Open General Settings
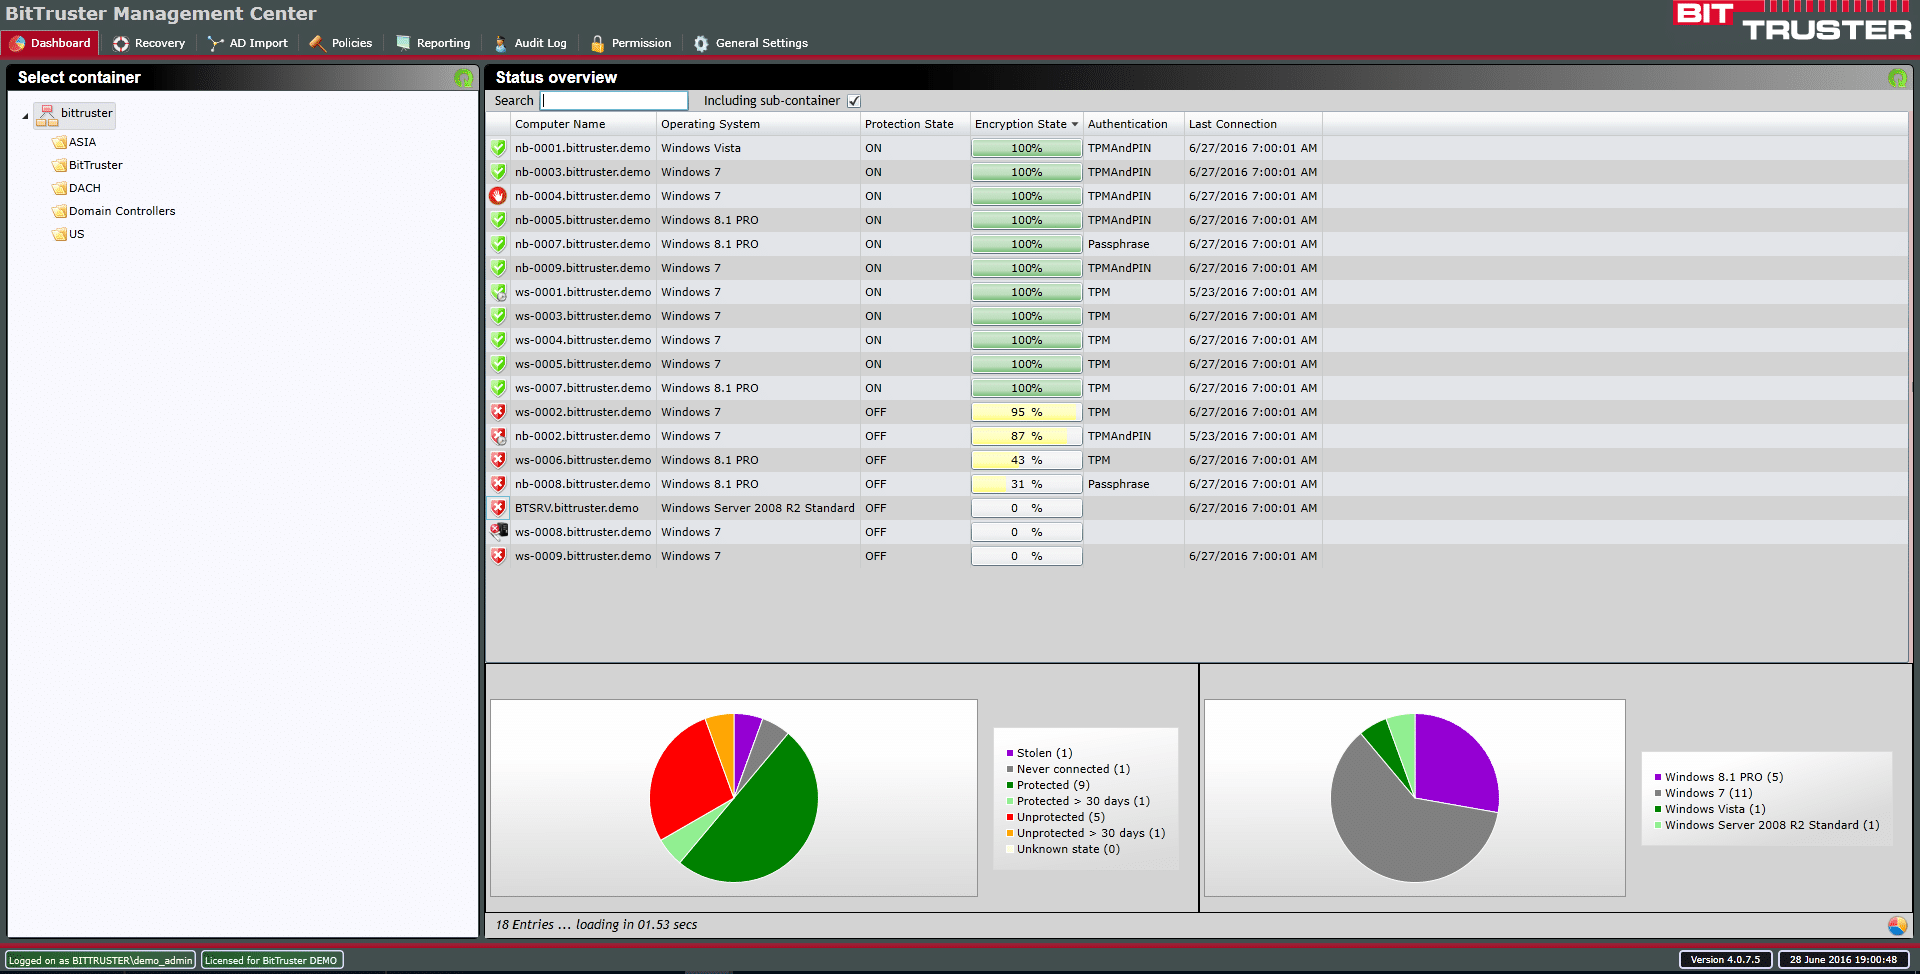Image resolution: width=1920 pixels, height=974 pixels. pyautogui.click(x=751, y=43)
